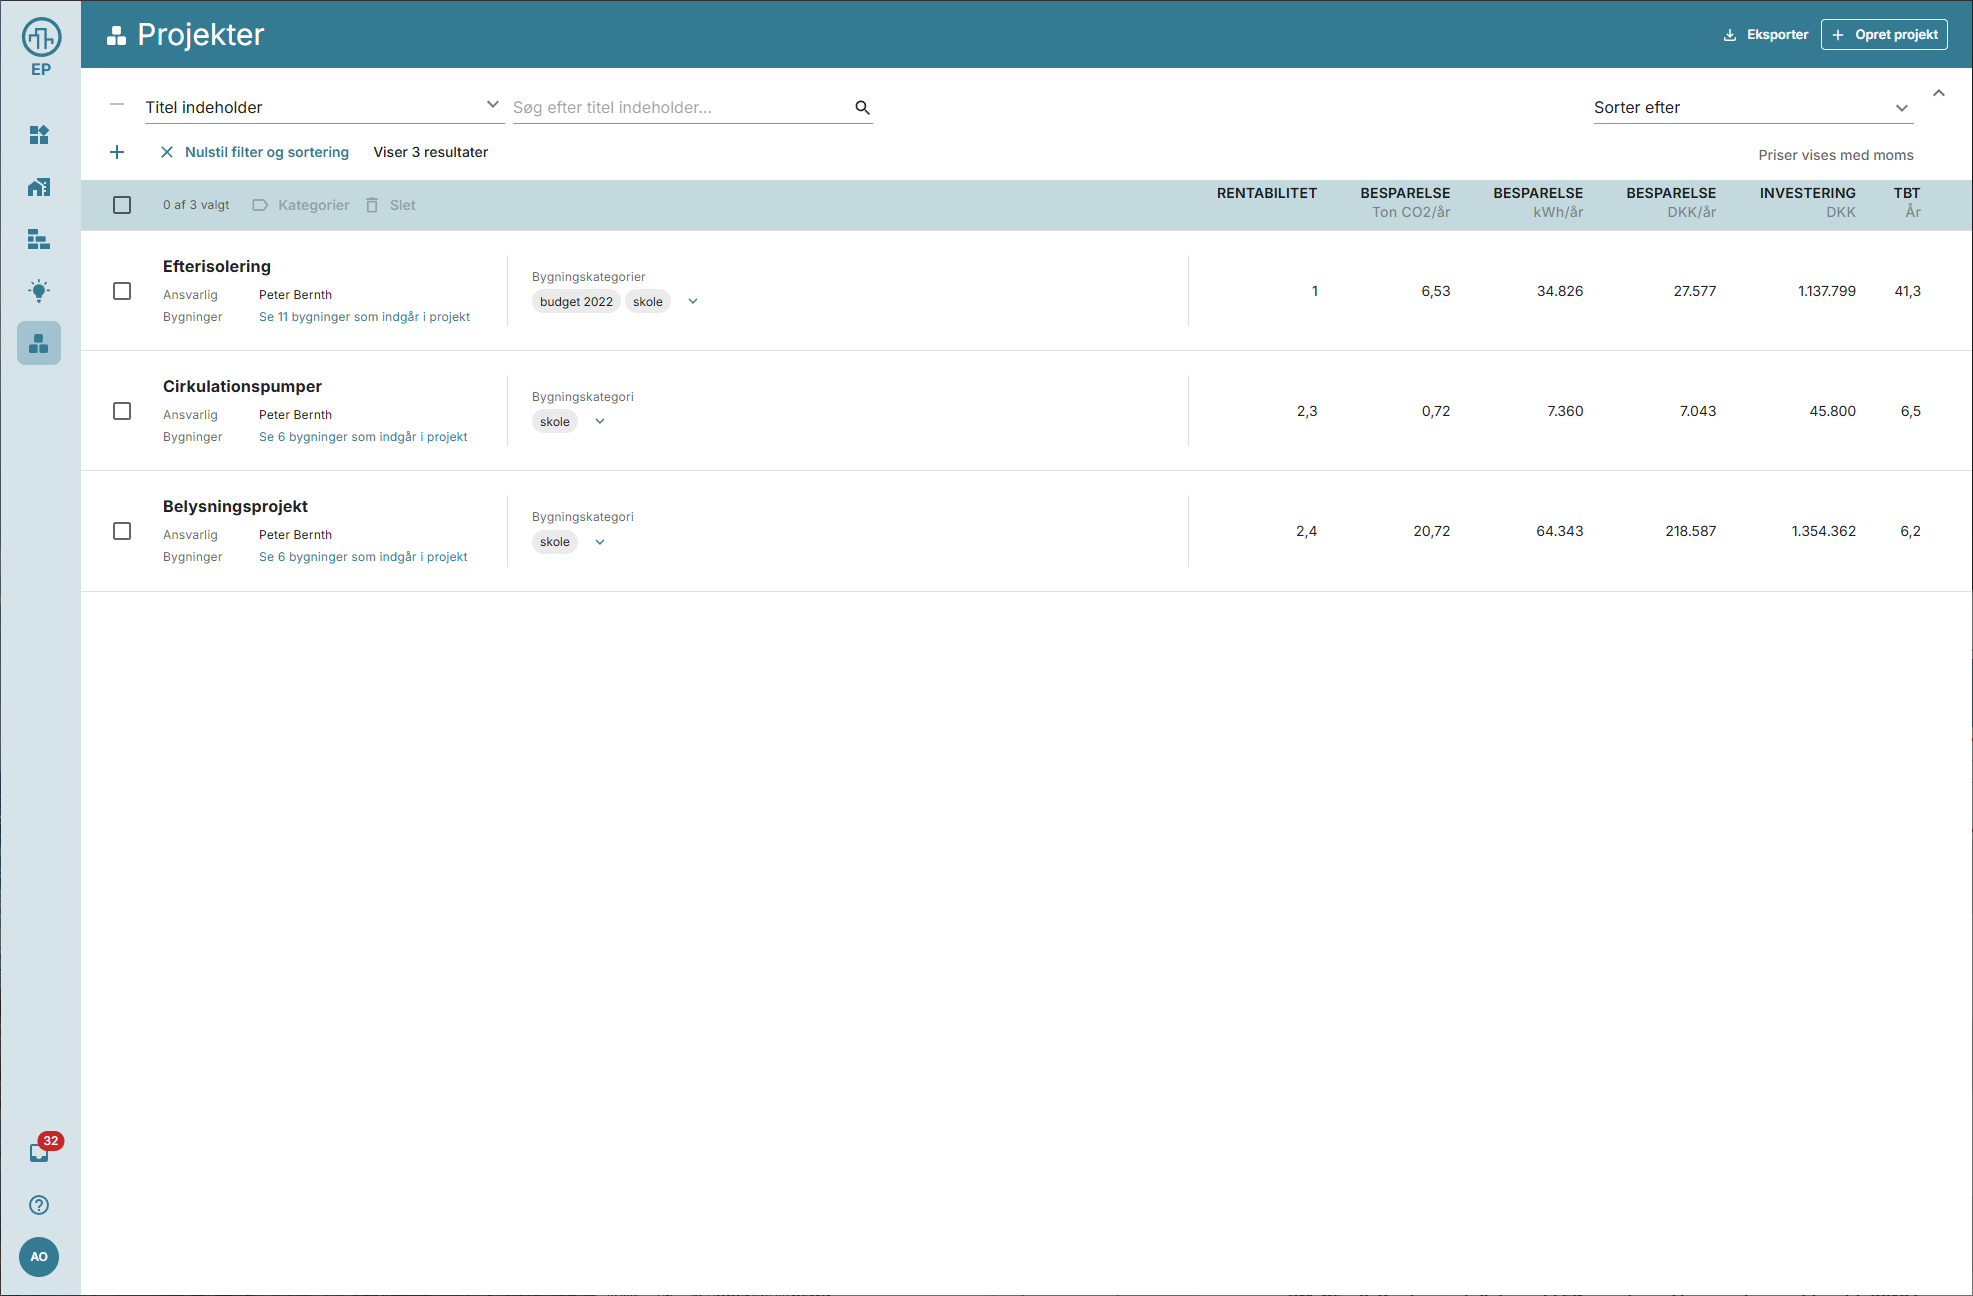Select the Efterisolering project checkbox
The height and width of the screenshot is (1296, 1973).
coord(122,291)
